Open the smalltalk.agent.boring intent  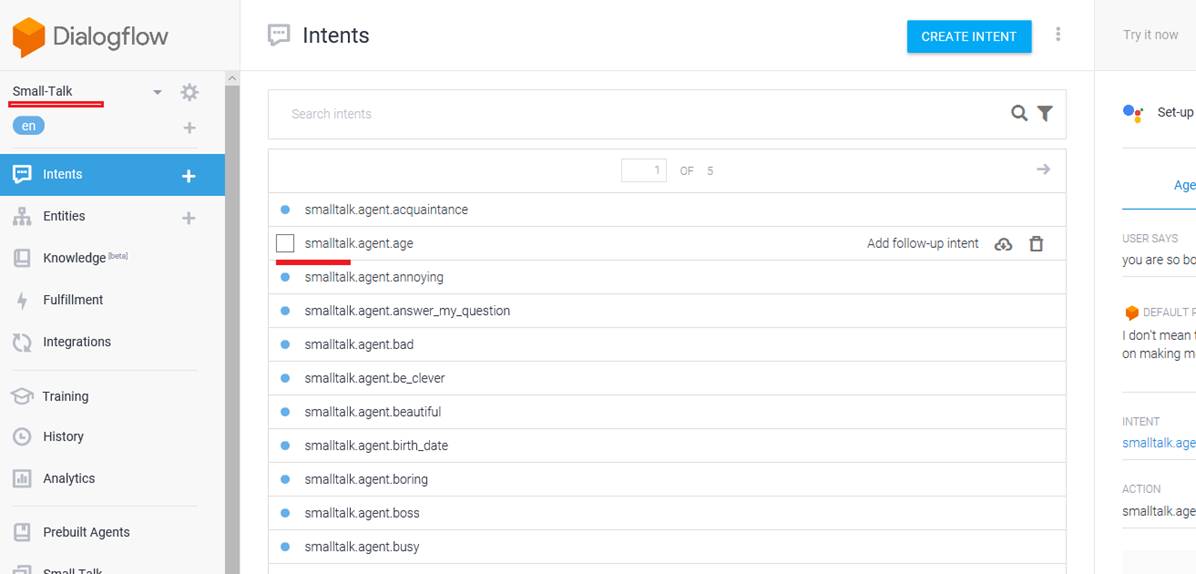coord(366,479)
